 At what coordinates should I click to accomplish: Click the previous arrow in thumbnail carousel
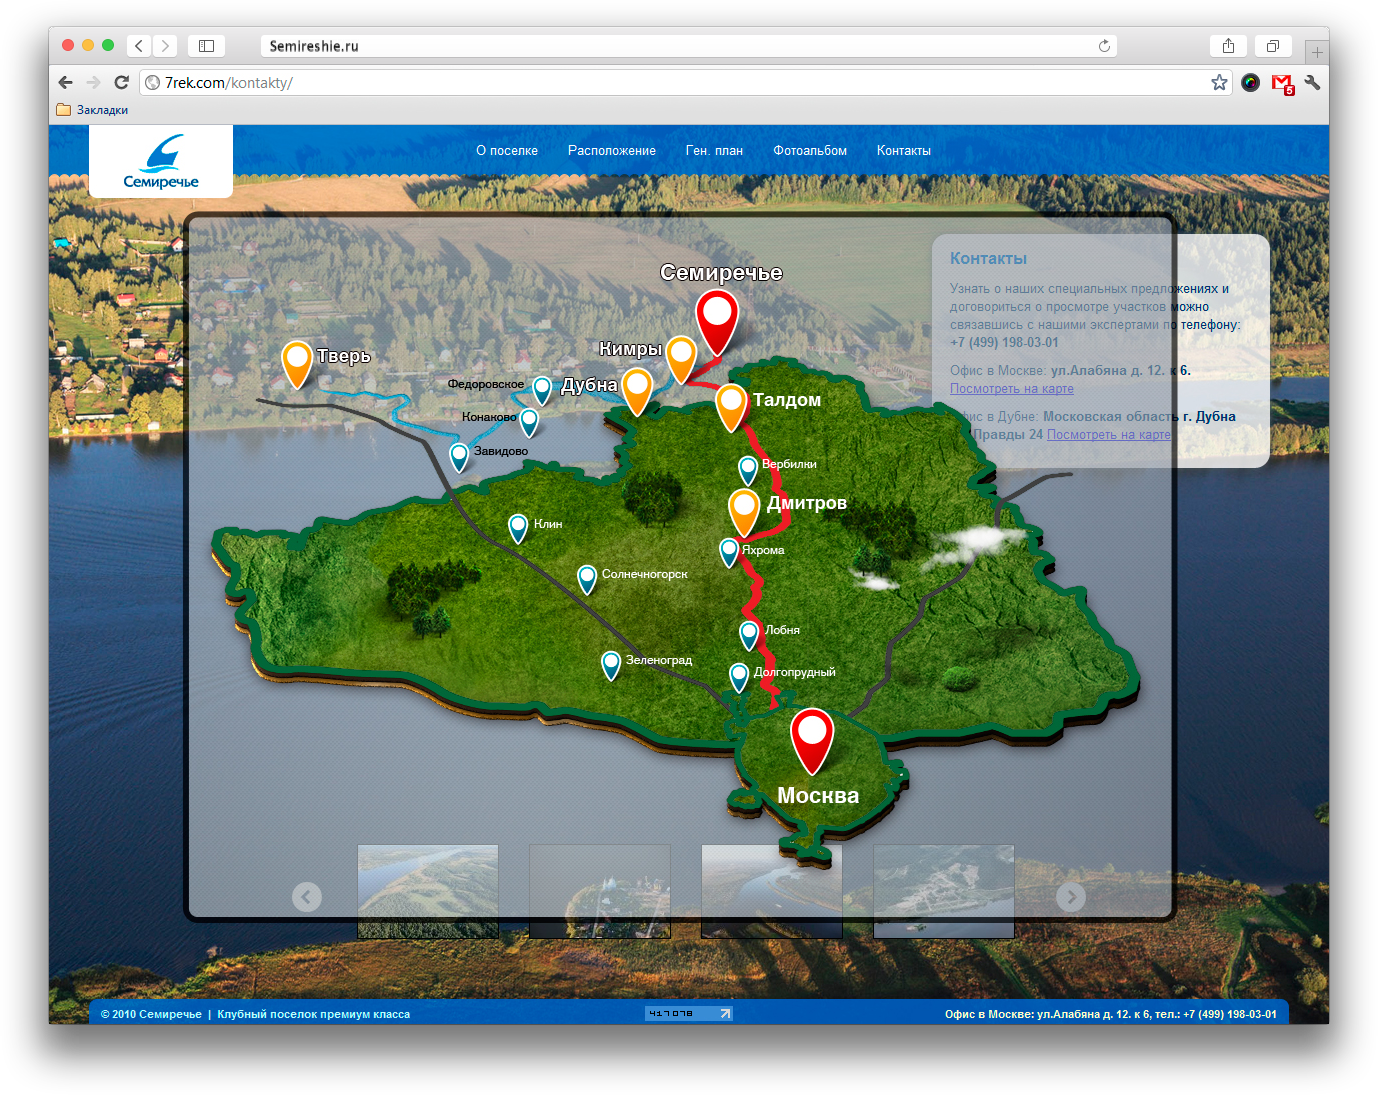click(307, 897)
